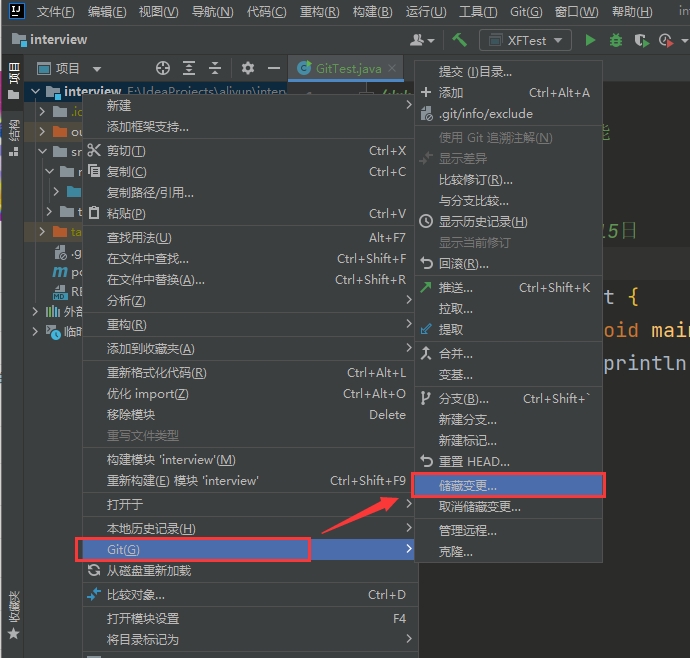
Task: Choose 取消储藏变更... from Git submenu
Action: tap(479, 507)
